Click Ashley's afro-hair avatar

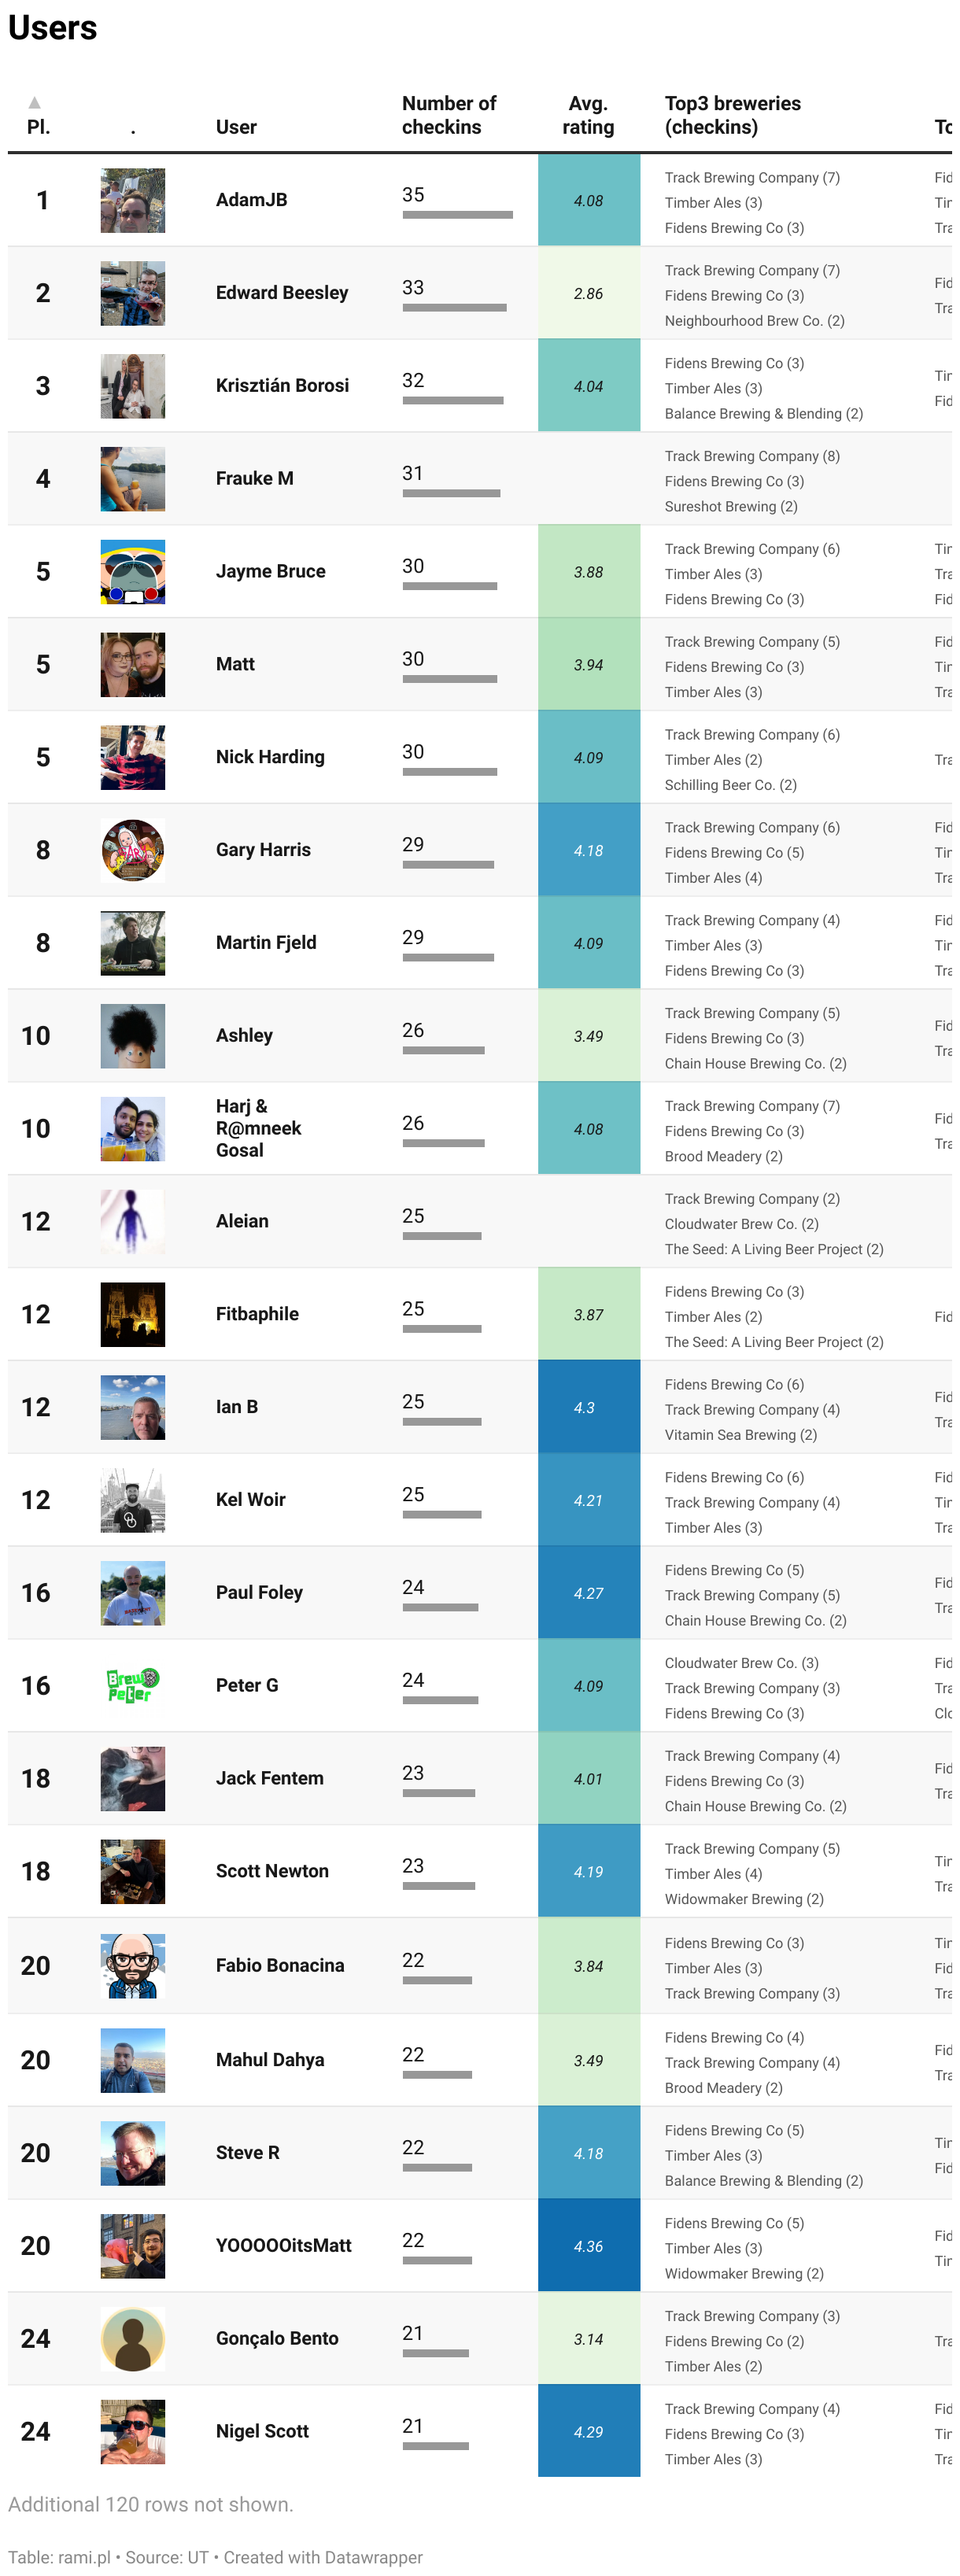133,1036
